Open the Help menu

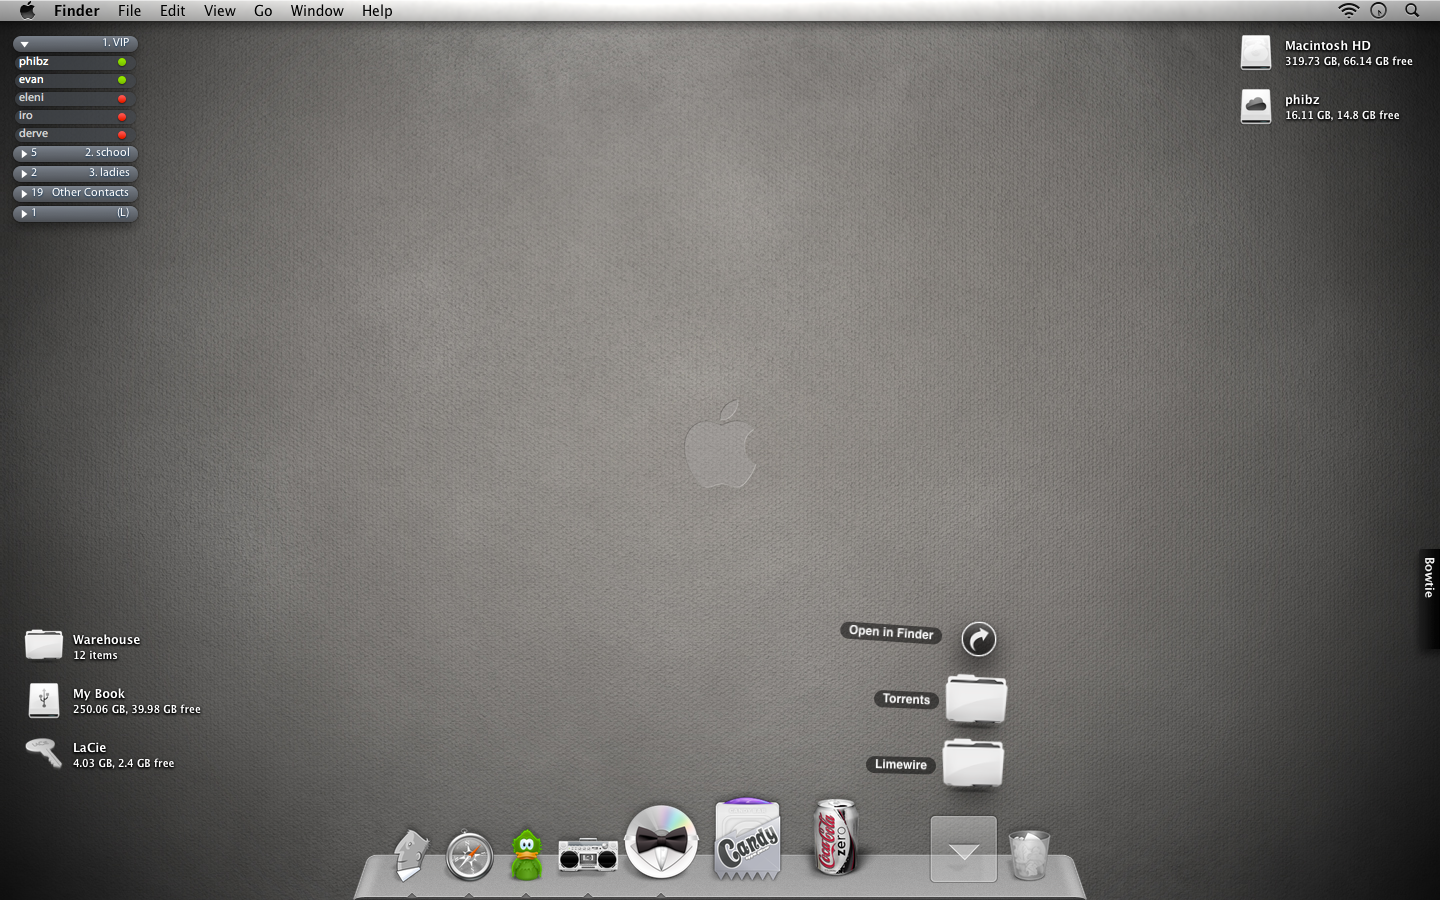[x=377, y=11]
